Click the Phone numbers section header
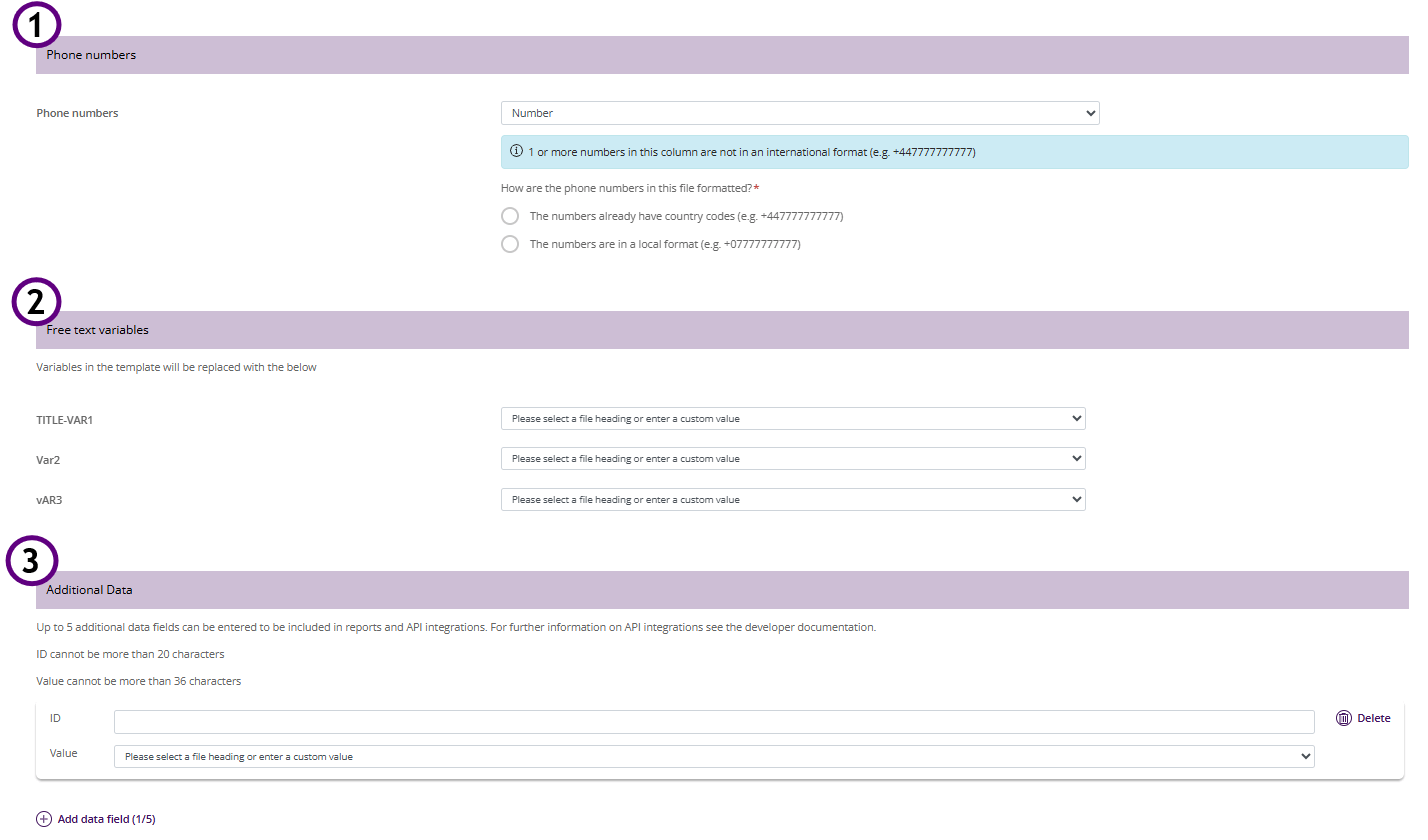1428x840 pixels. (722, 55)
